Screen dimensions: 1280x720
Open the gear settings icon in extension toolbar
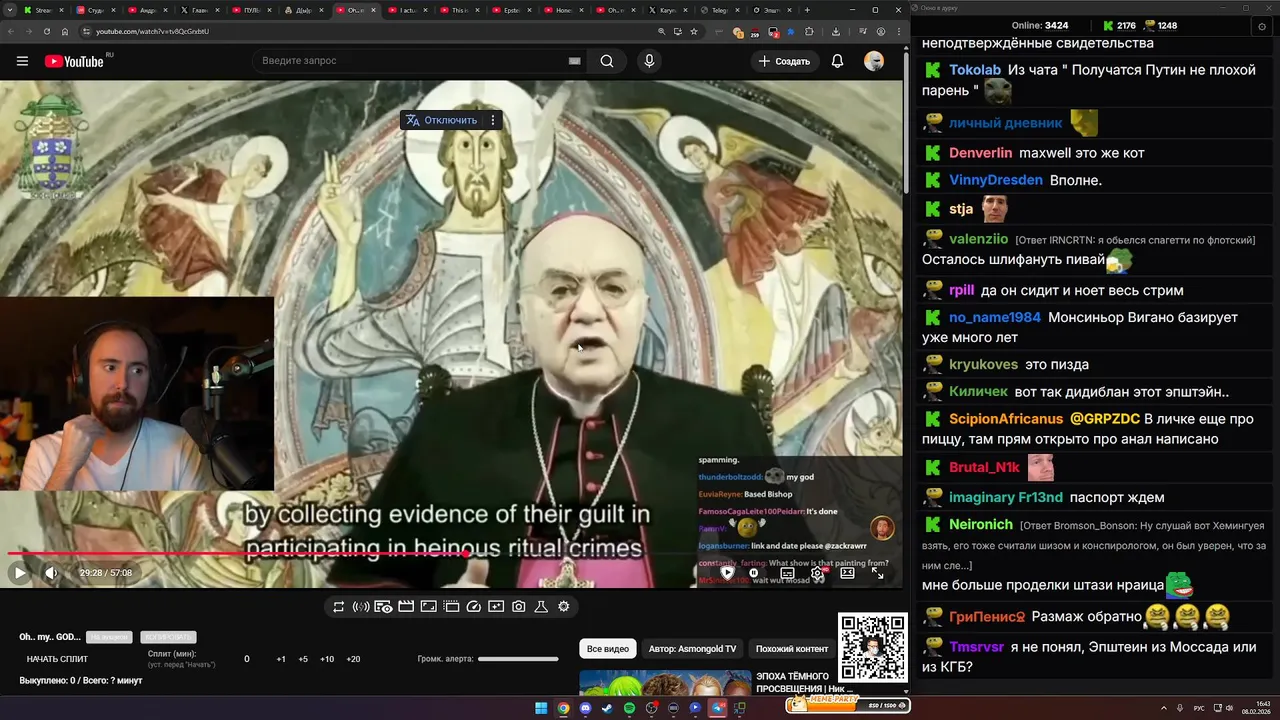564,606
